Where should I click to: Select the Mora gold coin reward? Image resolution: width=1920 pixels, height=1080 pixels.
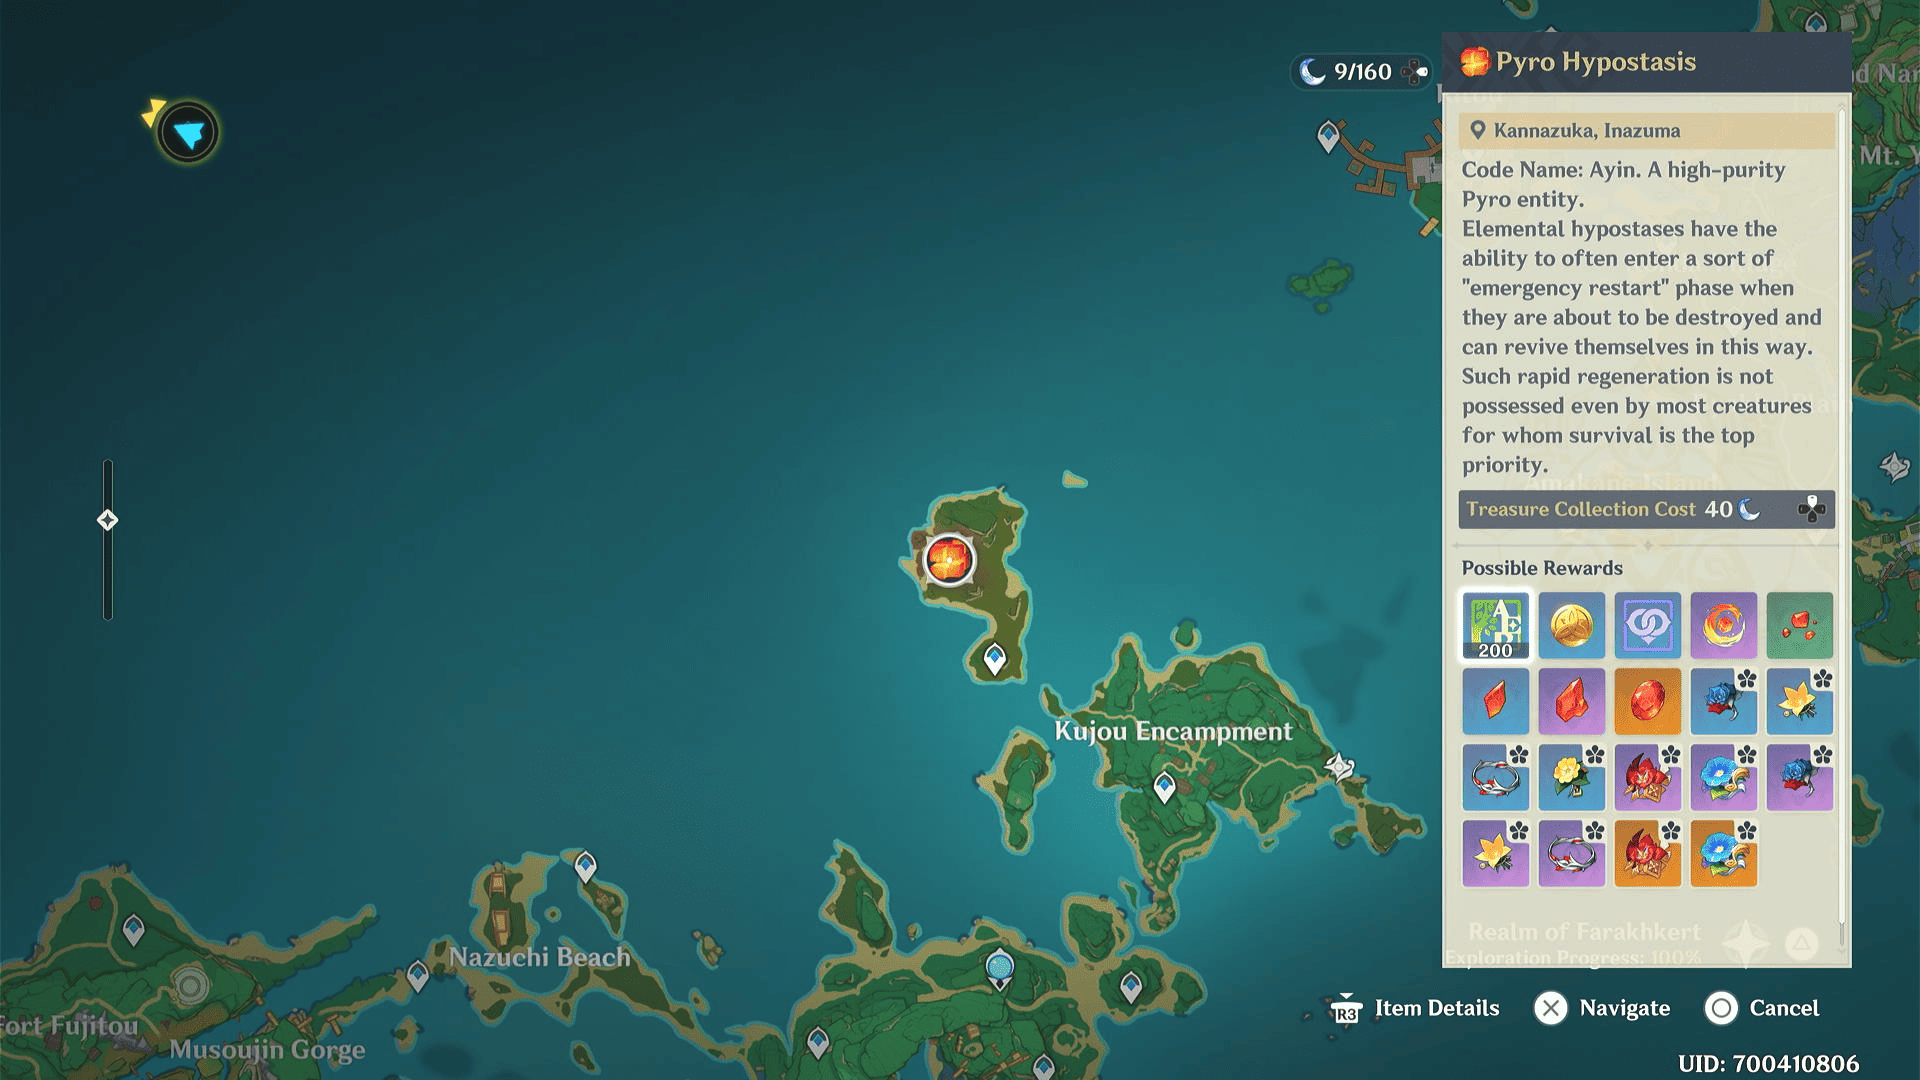[x=1572, y=626]
